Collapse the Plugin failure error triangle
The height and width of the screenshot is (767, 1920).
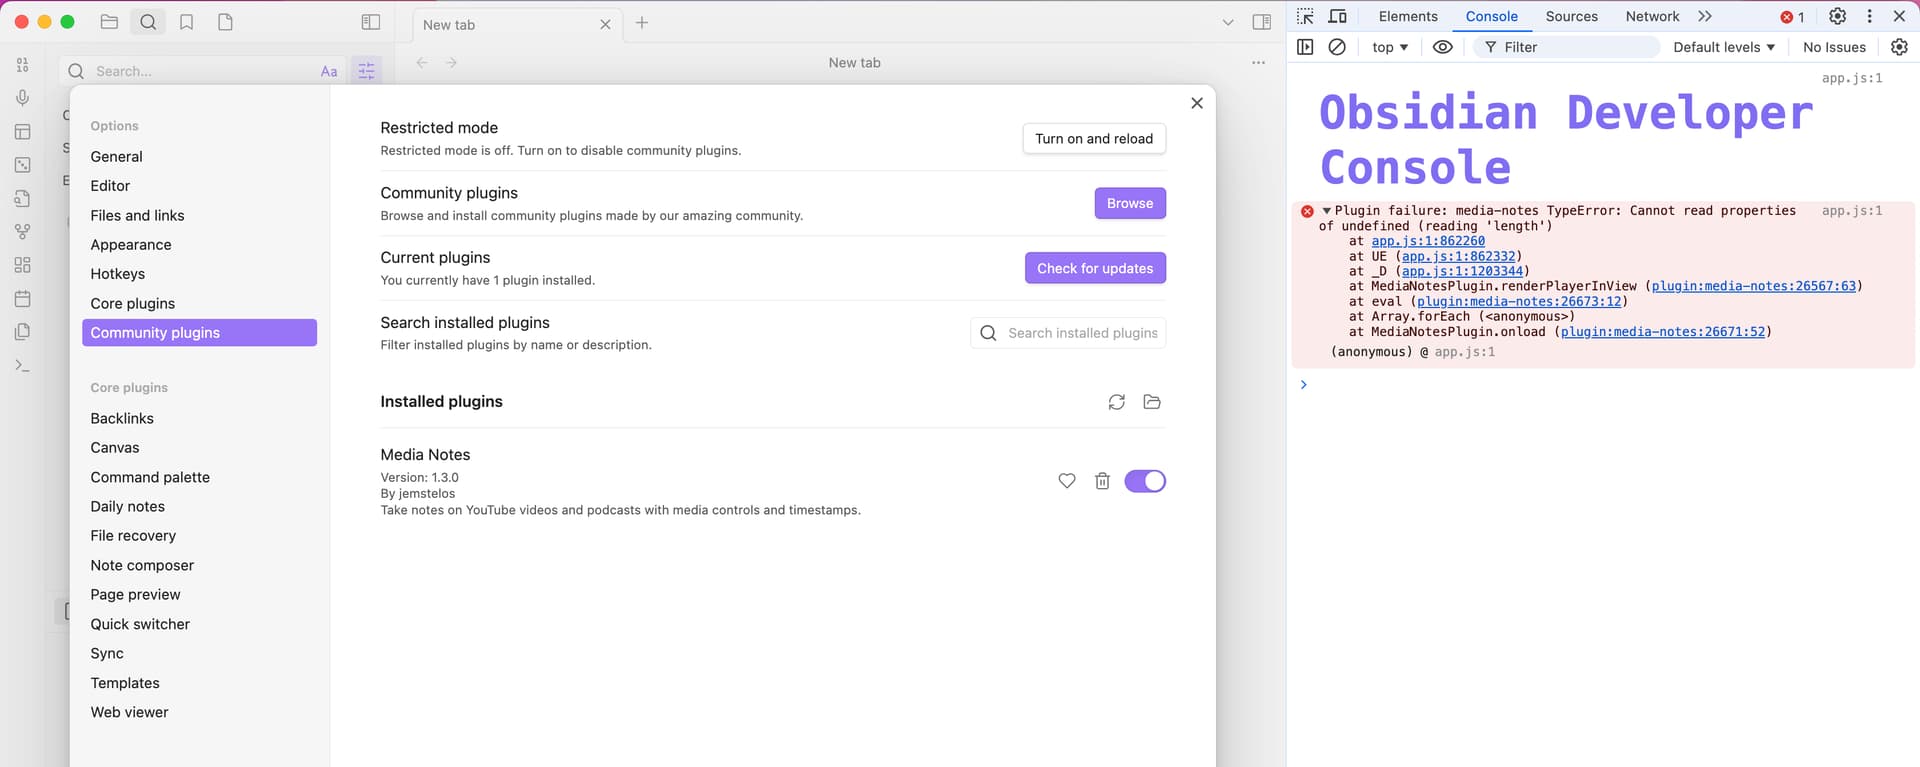[1326, 211]
